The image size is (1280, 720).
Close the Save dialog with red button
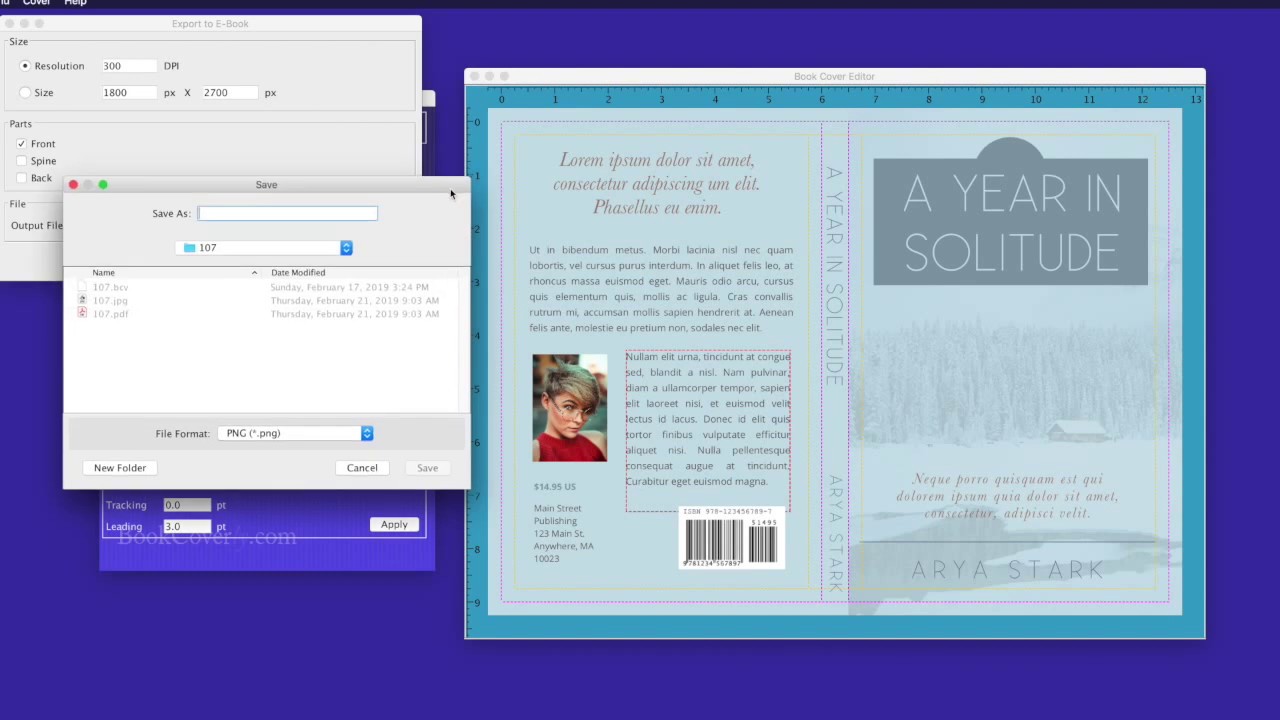(x=73, y=185)
